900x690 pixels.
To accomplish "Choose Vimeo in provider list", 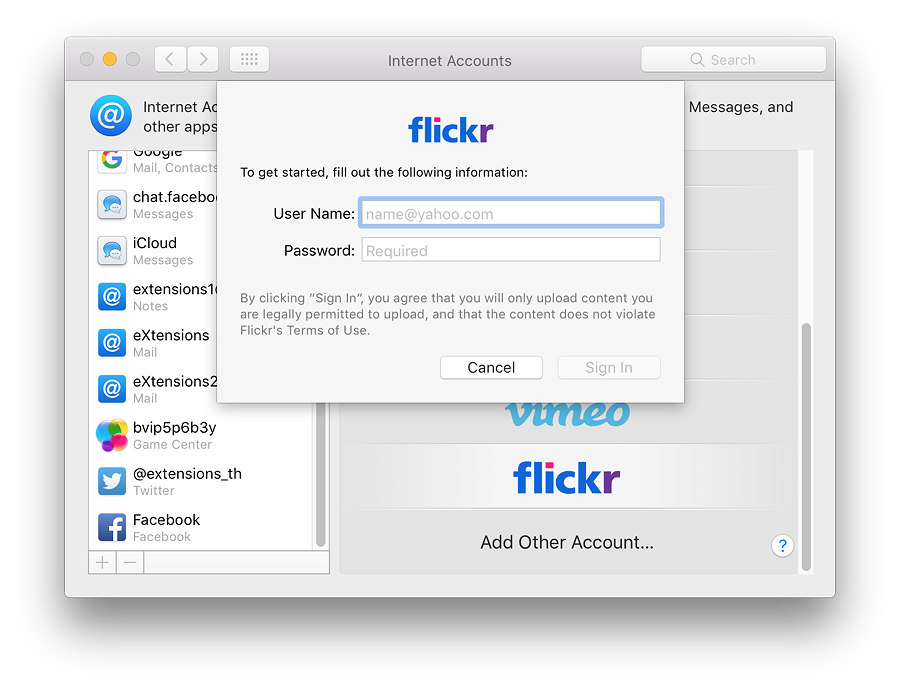I will [568, 413].
